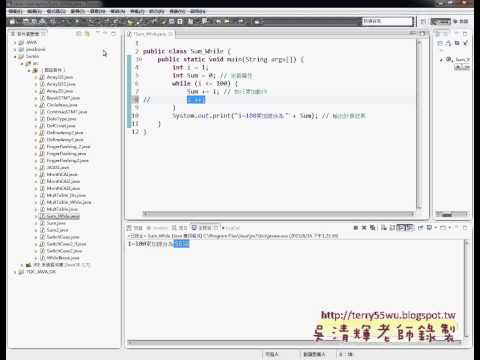Image resolution: width=480 pixels, height=360 pixels.
Task: Click the highlighted console output value
Action: pyautogui.click(x=181, y=244)
